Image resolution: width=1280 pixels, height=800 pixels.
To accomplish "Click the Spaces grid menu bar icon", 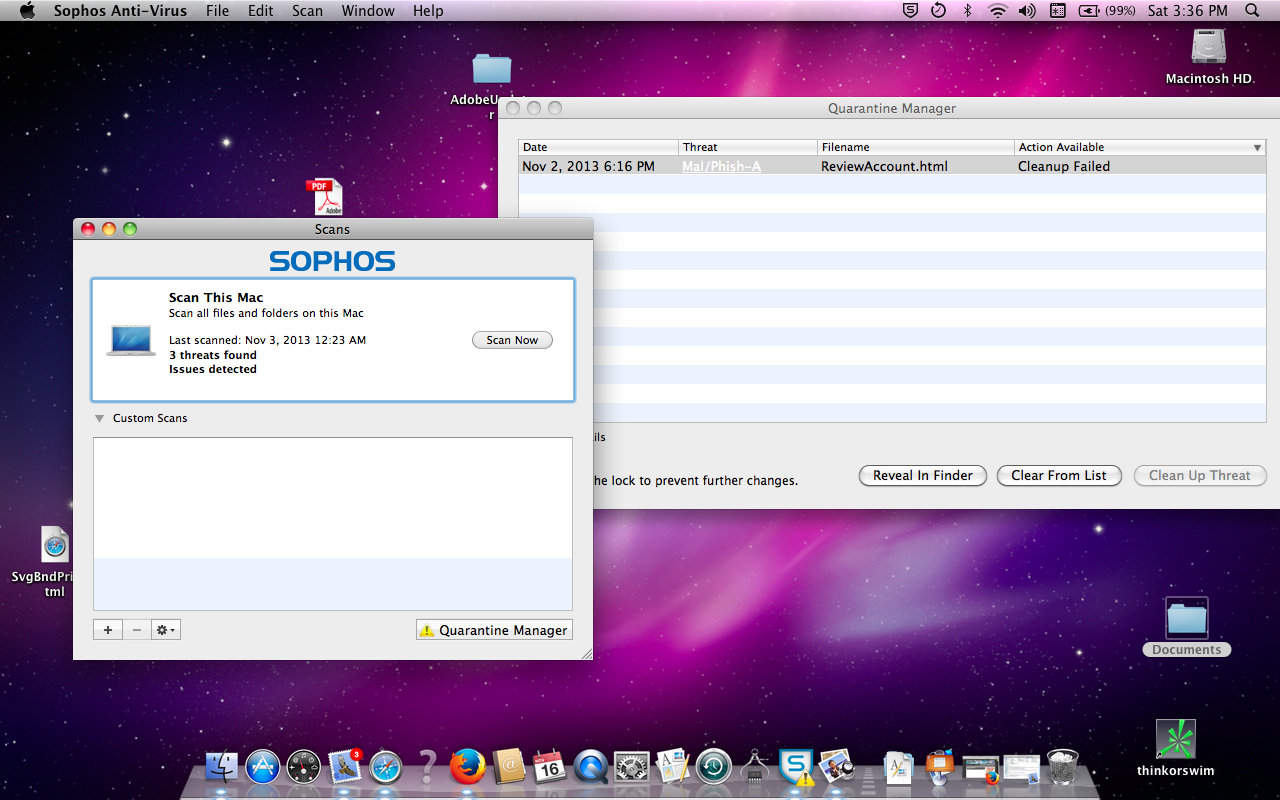I will pyautogui.click(x=1058, y=11).
